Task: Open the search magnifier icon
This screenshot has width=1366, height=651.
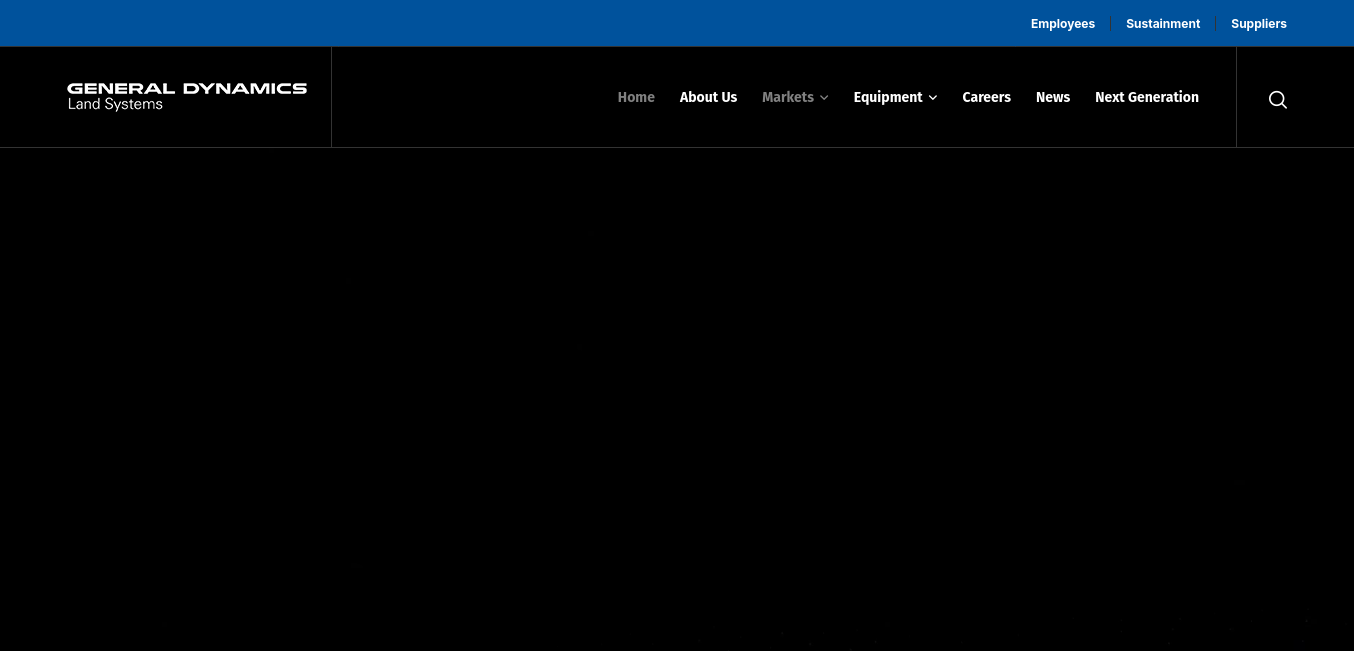Action: [1277, 99]
